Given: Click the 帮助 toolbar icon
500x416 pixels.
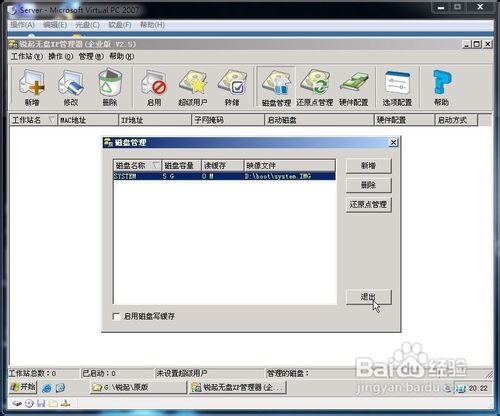Looking at the screenshot, I should [441, 87].
